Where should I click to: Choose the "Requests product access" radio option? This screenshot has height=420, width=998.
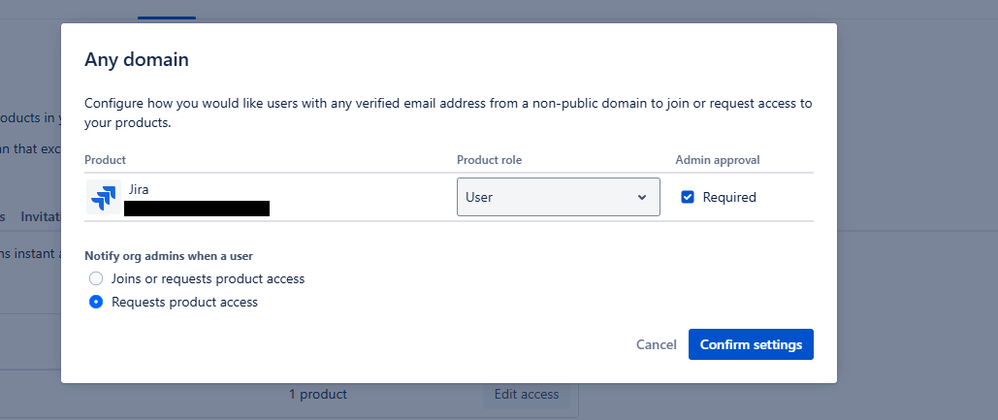pyautogui.click(x=96, y=302)
